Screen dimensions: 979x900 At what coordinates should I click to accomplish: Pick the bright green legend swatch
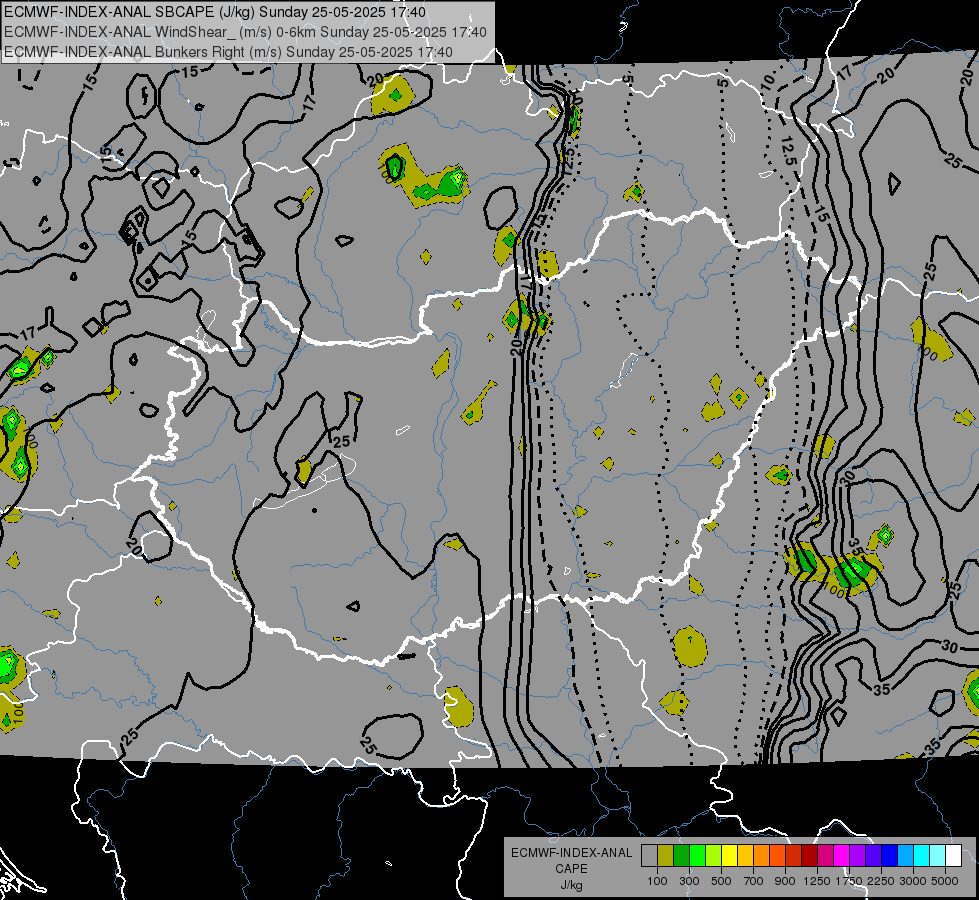[x=697, y=855]
